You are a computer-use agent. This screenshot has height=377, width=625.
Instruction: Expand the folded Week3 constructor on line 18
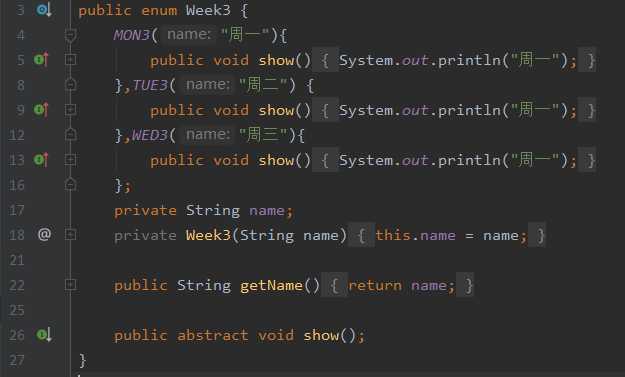[x=71, y=234]
